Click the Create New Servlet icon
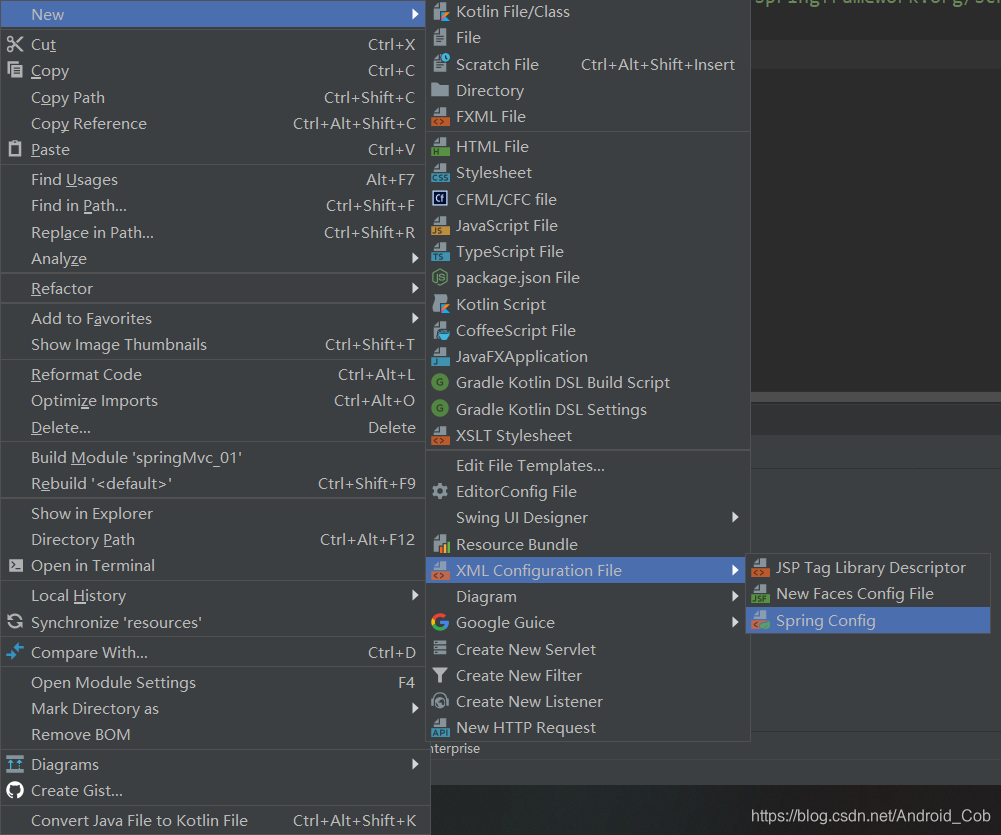Screen dimensions: 1001x835 pyautogui.click(x=440, y=649)
